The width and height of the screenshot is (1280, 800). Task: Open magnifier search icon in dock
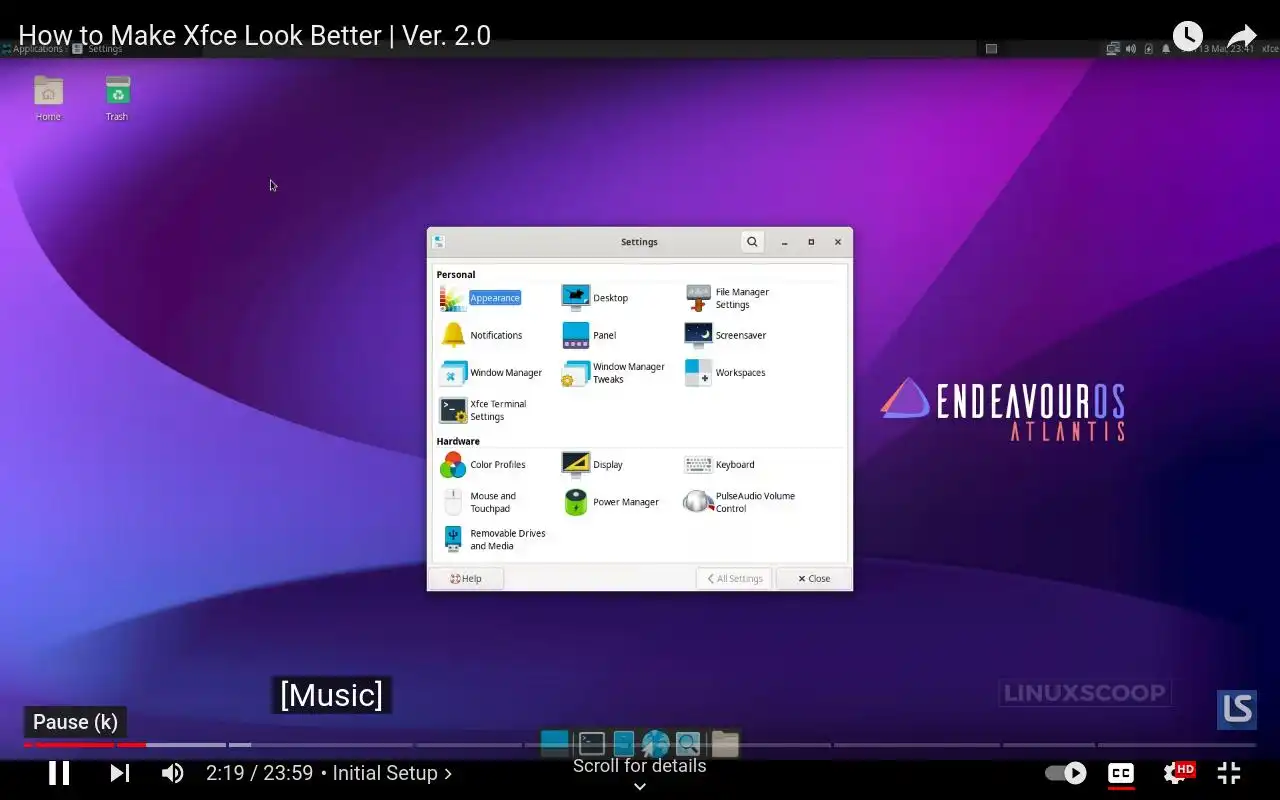coord(688,743)
